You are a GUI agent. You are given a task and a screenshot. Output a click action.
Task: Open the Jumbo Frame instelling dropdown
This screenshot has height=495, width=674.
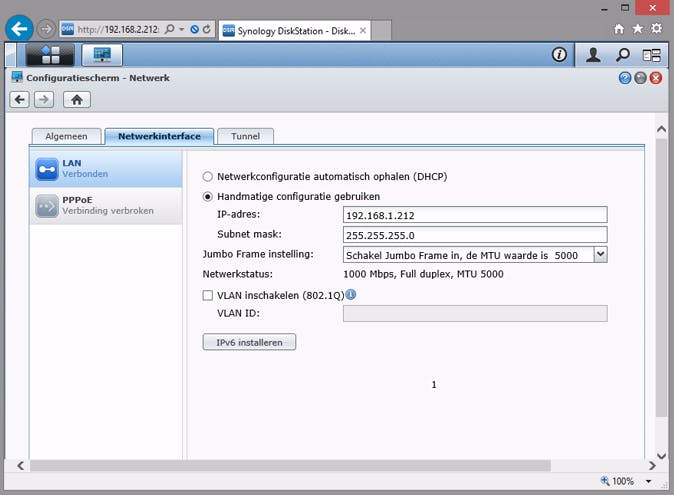(x=600, y=255)
